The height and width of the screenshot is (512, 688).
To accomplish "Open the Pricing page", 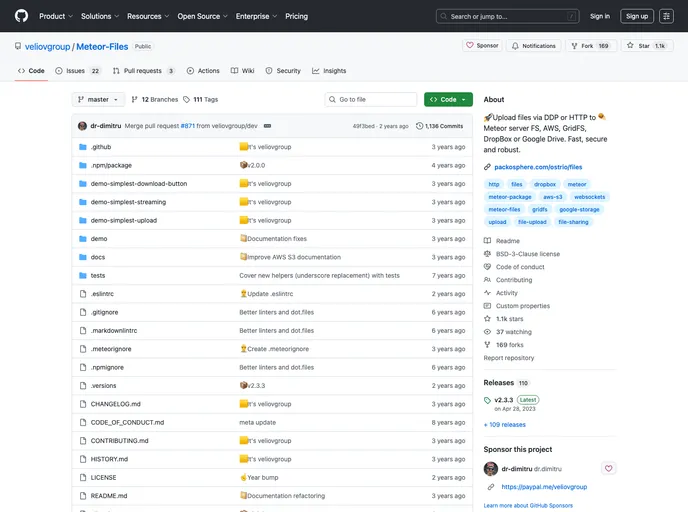I will tap(296, 16).
